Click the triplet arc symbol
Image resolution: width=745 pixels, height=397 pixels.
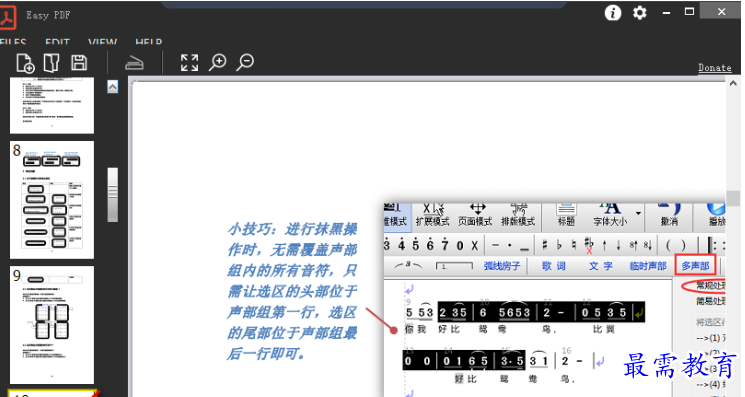(x=408, y=265)
